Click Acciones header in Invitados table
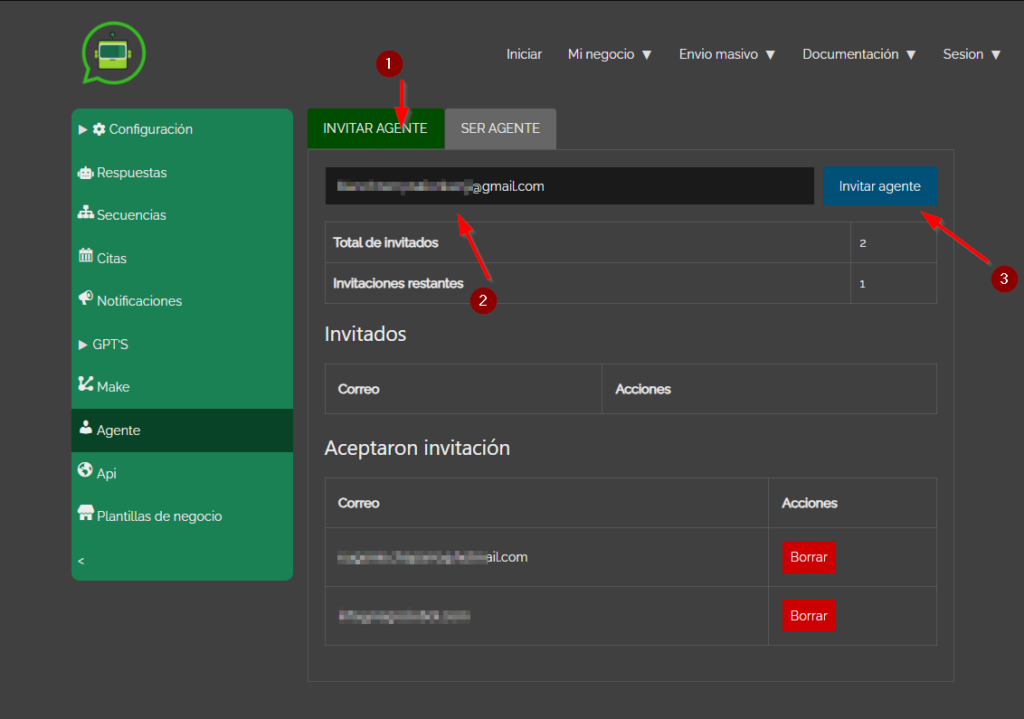The image size is (1024, 719). coord(643,389)
